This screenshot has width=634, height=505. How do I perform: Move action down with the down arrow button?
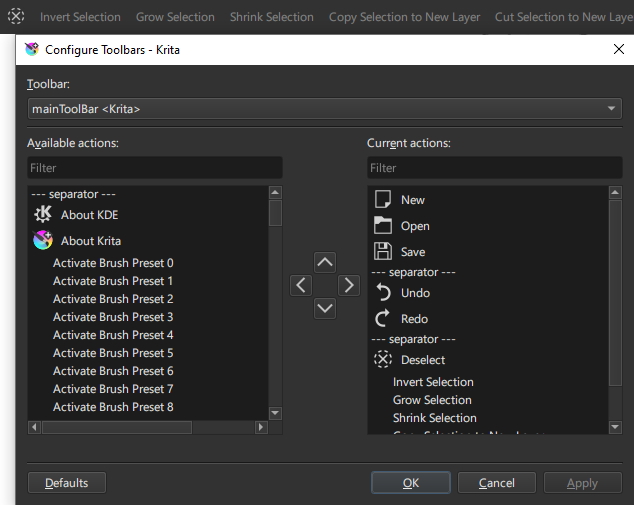coord(325,308)
